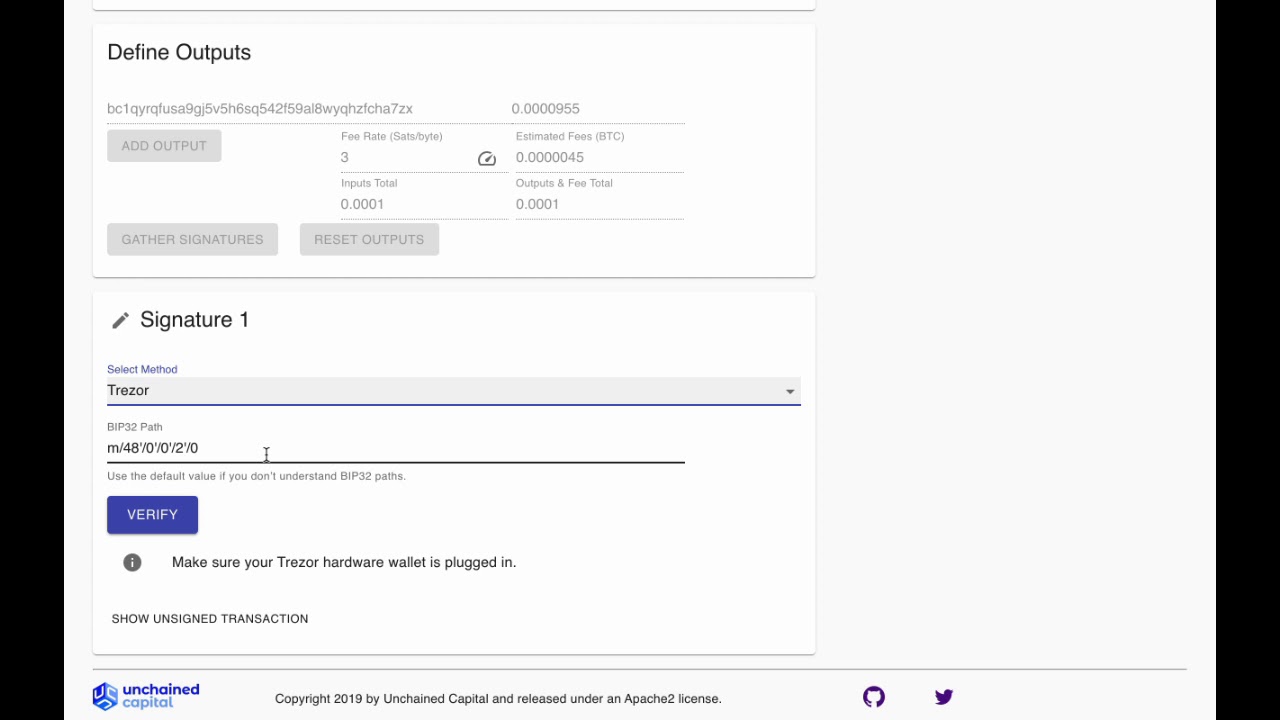Click the RESET OUTPUTS button
This screenshot has height=720, width=1280.
pos(369,239)
